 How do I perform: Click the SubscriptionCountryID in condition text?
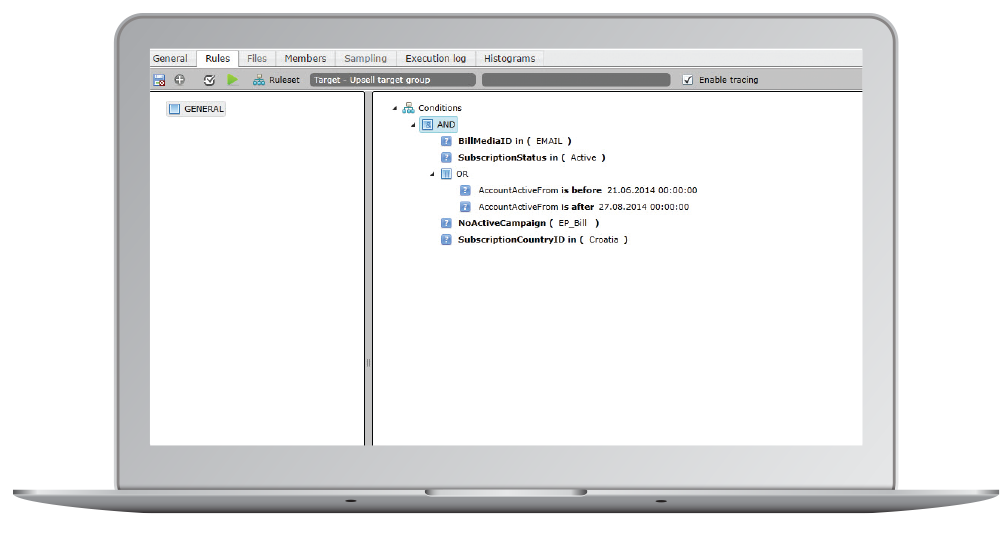[x=517, y=240]
